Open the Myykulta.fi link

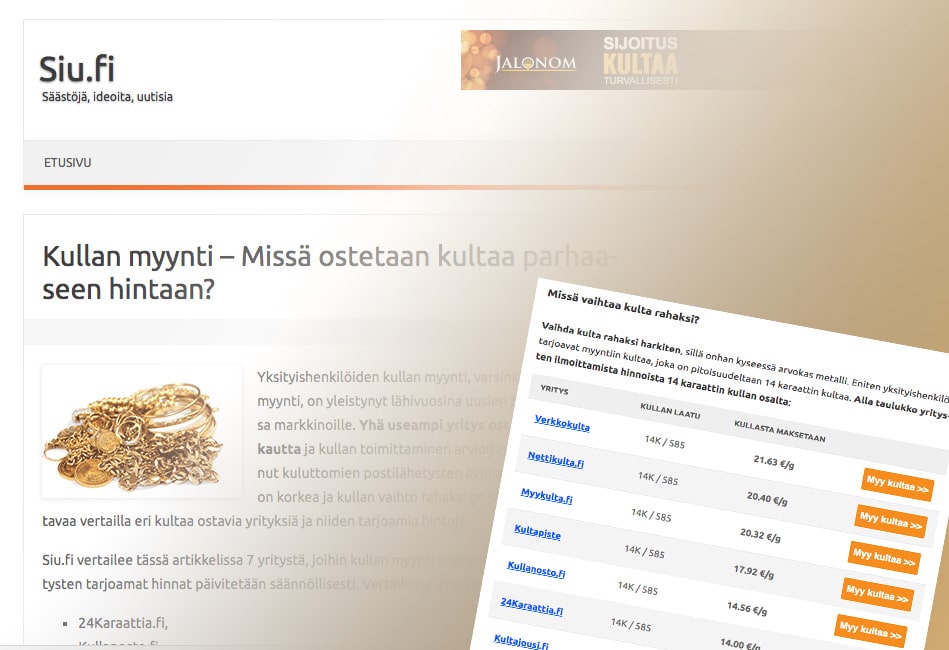point(547,496)
